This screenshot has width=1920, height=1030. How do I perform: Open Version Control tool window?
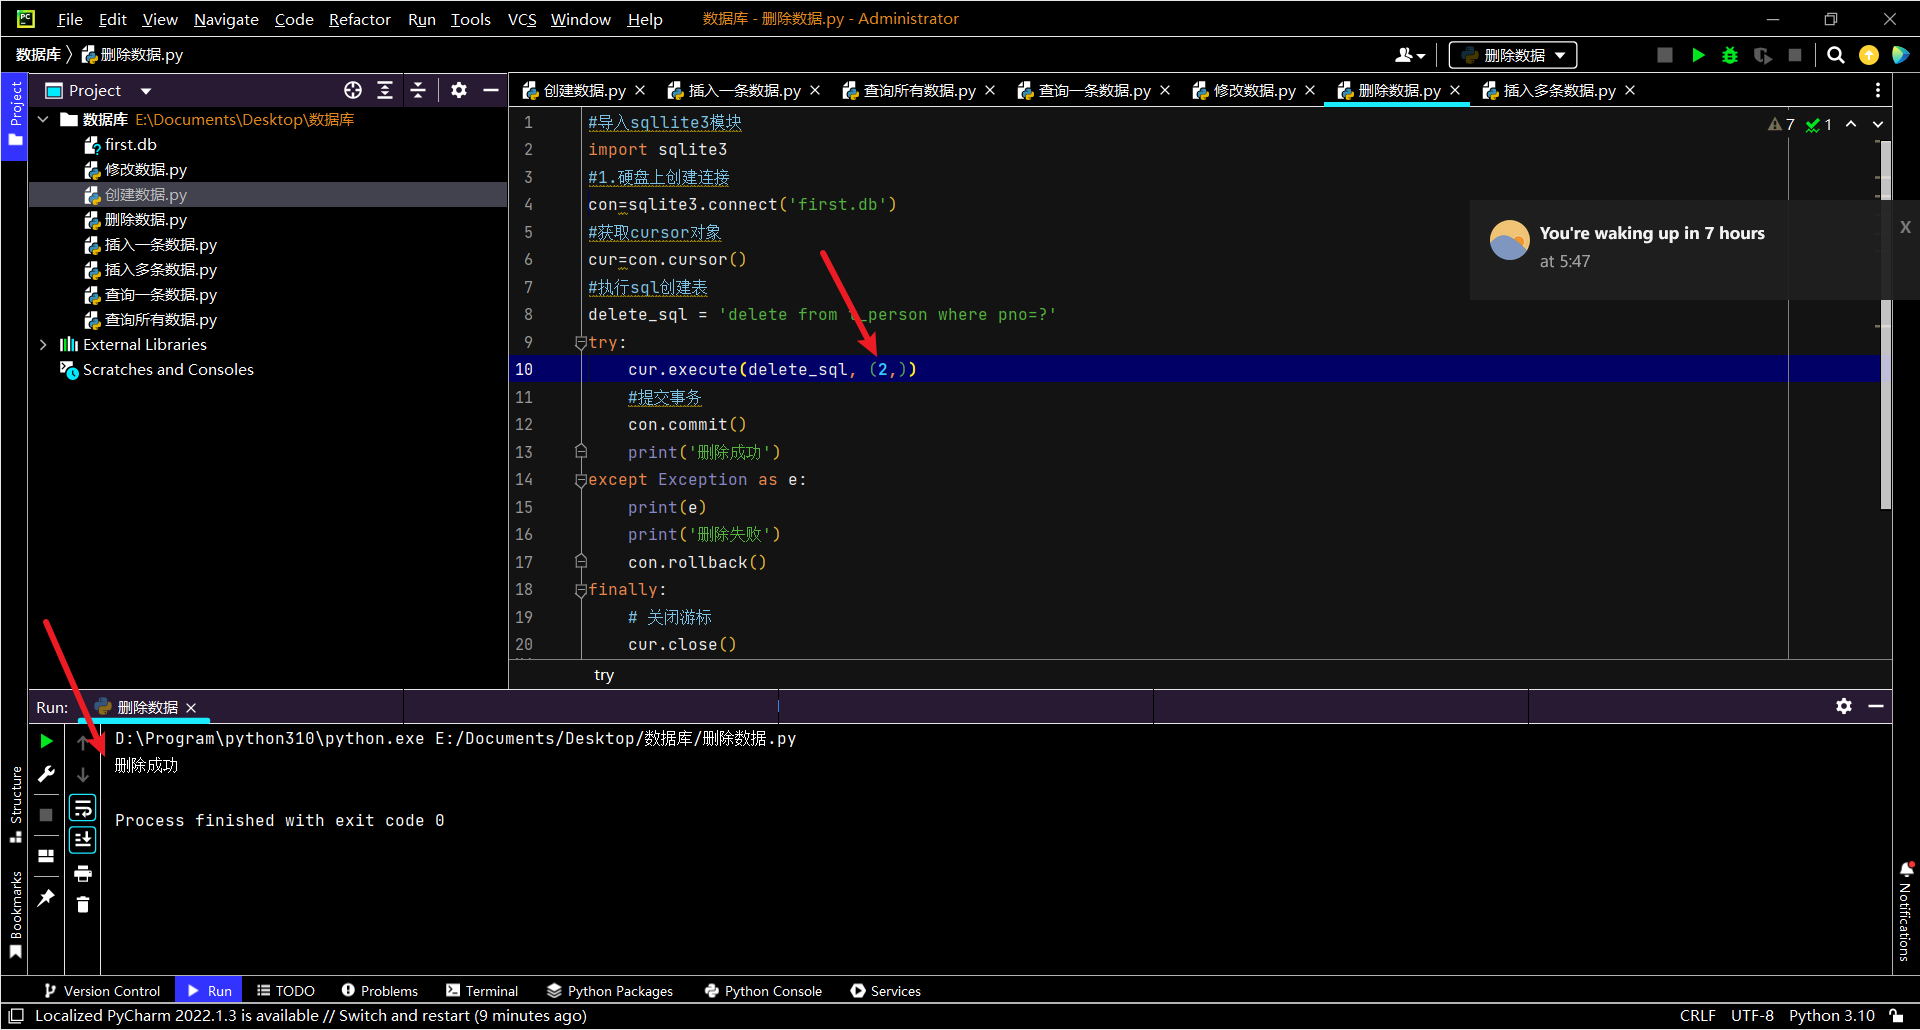click(101, 990)
